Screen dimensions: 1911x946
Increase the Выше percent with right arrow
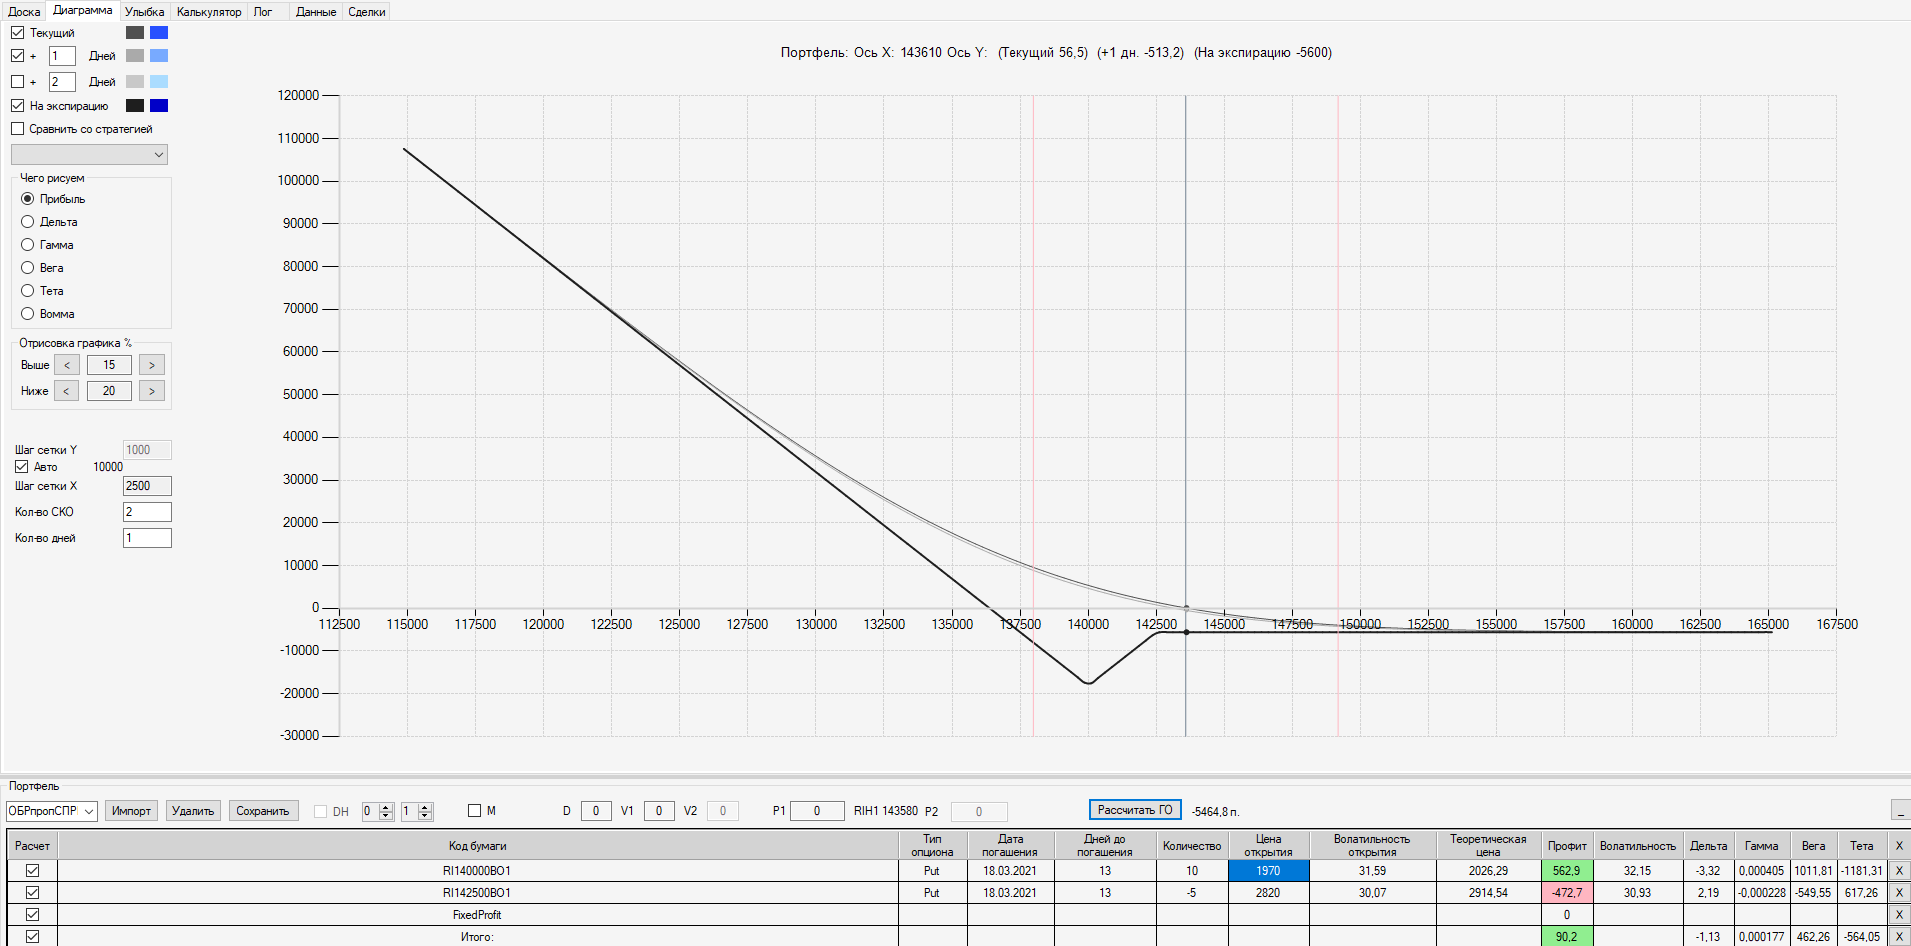point(152,365)
